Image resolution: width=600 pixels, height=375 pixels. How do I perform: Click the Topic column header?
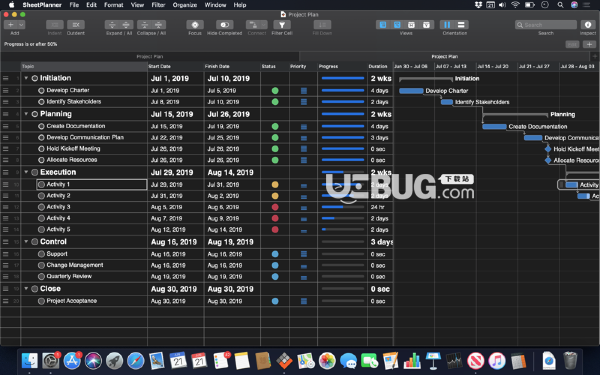pos(84,66)
